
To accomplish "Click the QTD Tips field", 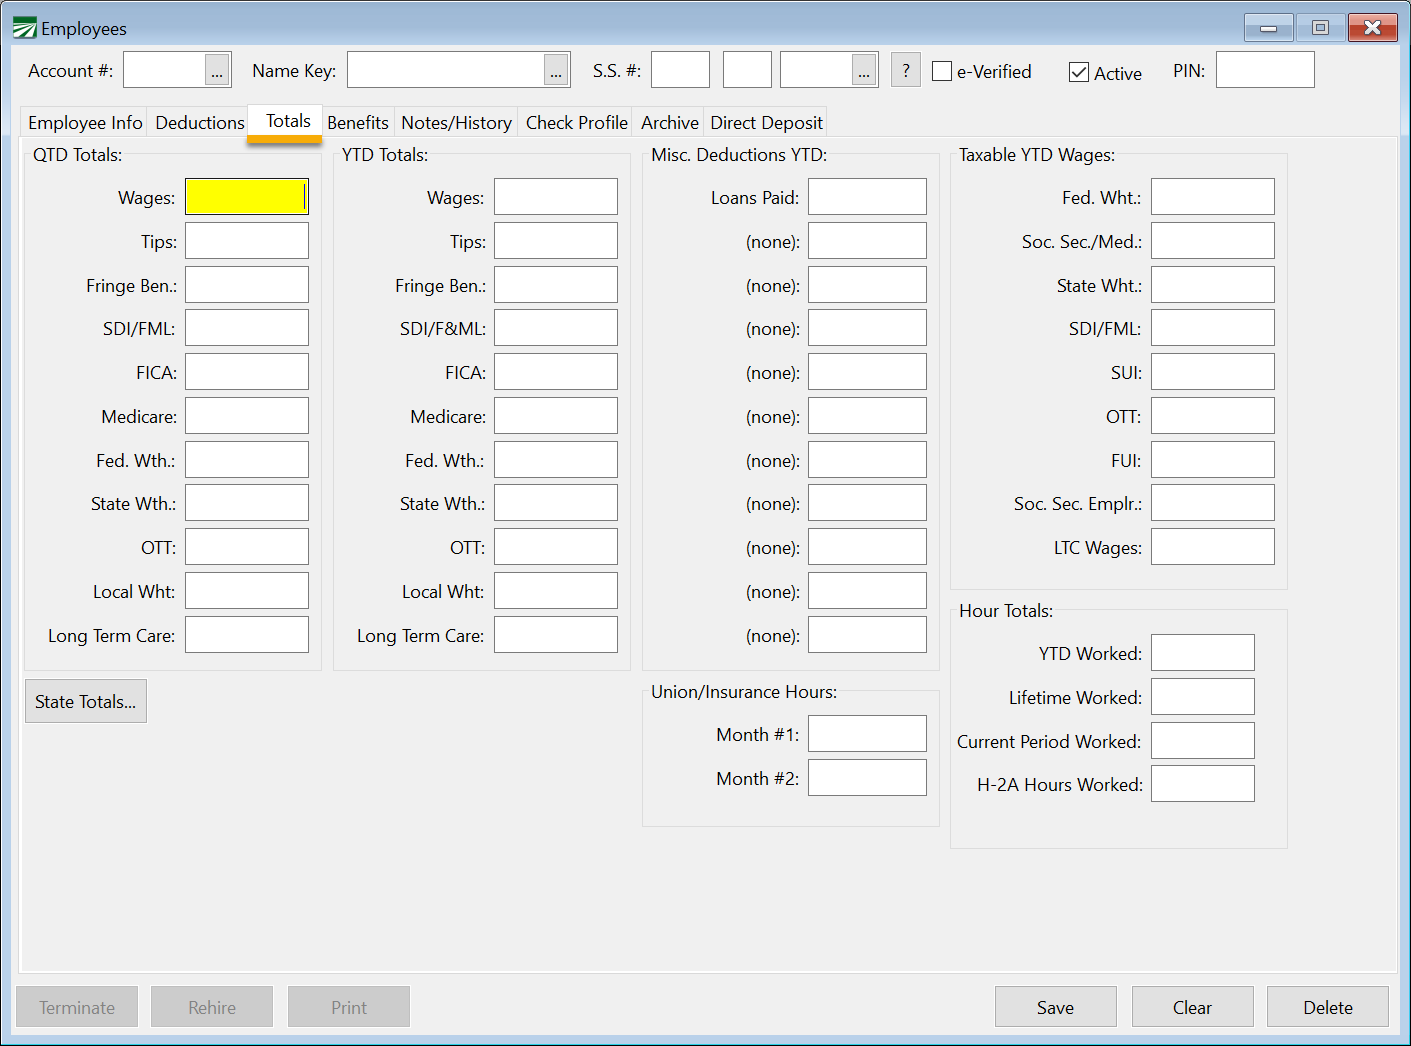I will [247, 241].
